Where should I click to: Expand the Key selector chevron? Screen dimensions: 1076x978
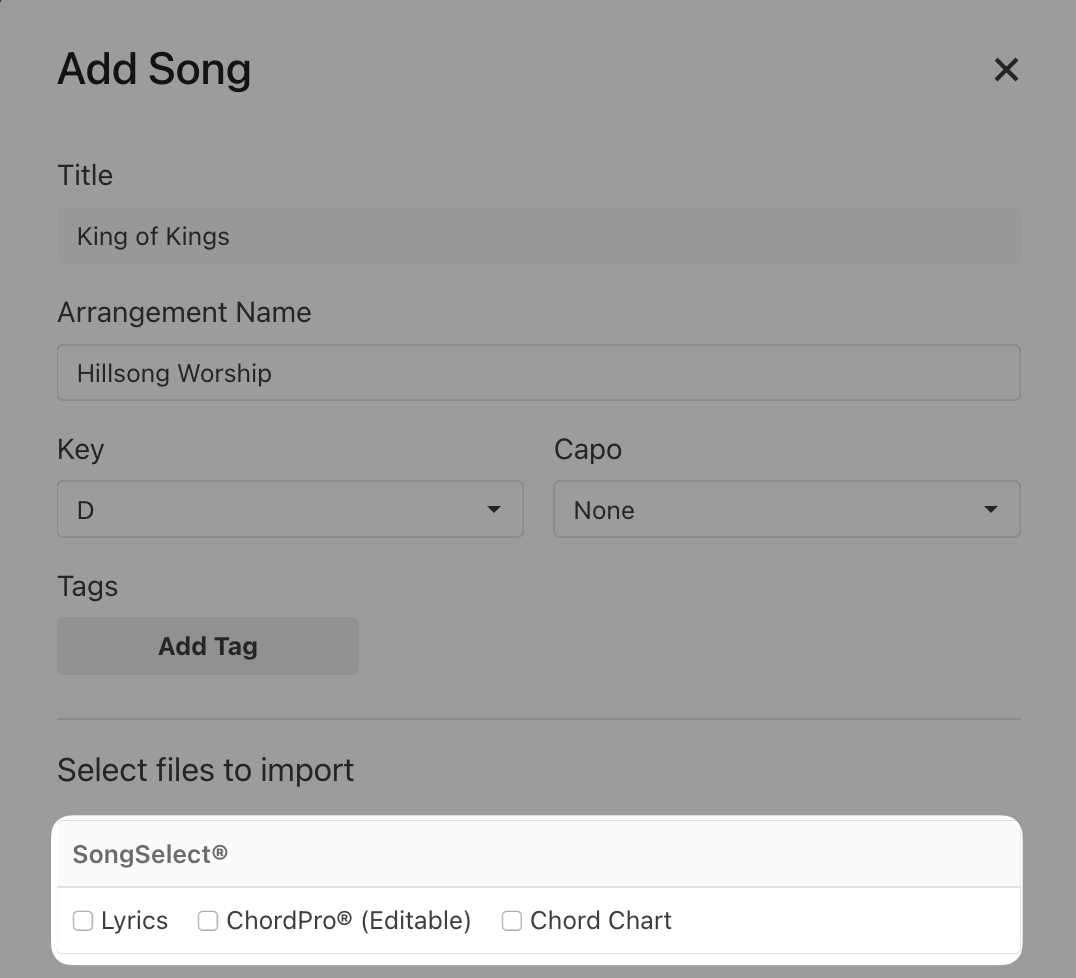point(493,509)
